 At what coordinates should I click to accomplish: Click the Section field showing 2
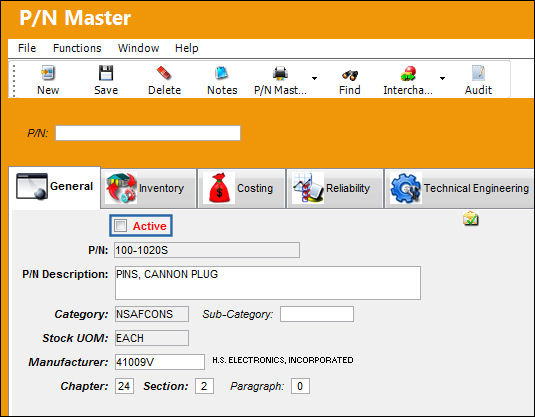point(204,386)
